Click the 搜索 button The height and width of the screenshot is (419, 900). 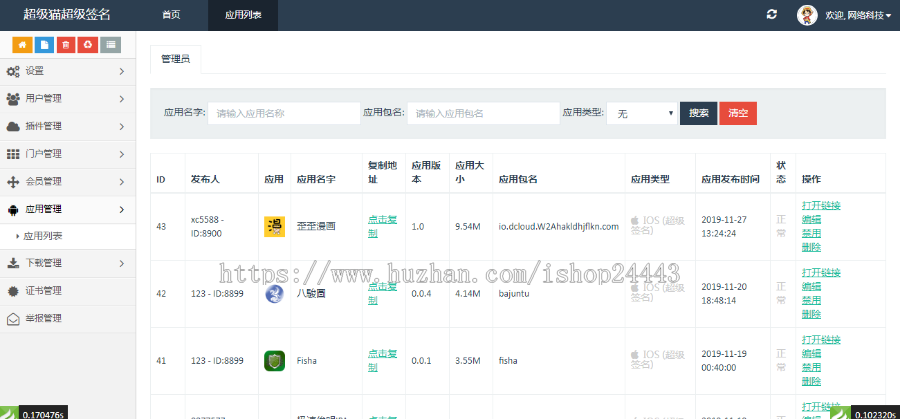[x=699, y=113]
